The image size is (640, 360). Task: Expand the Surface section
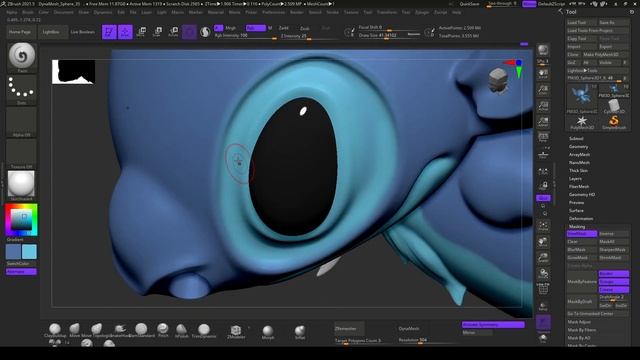(576, 211)
